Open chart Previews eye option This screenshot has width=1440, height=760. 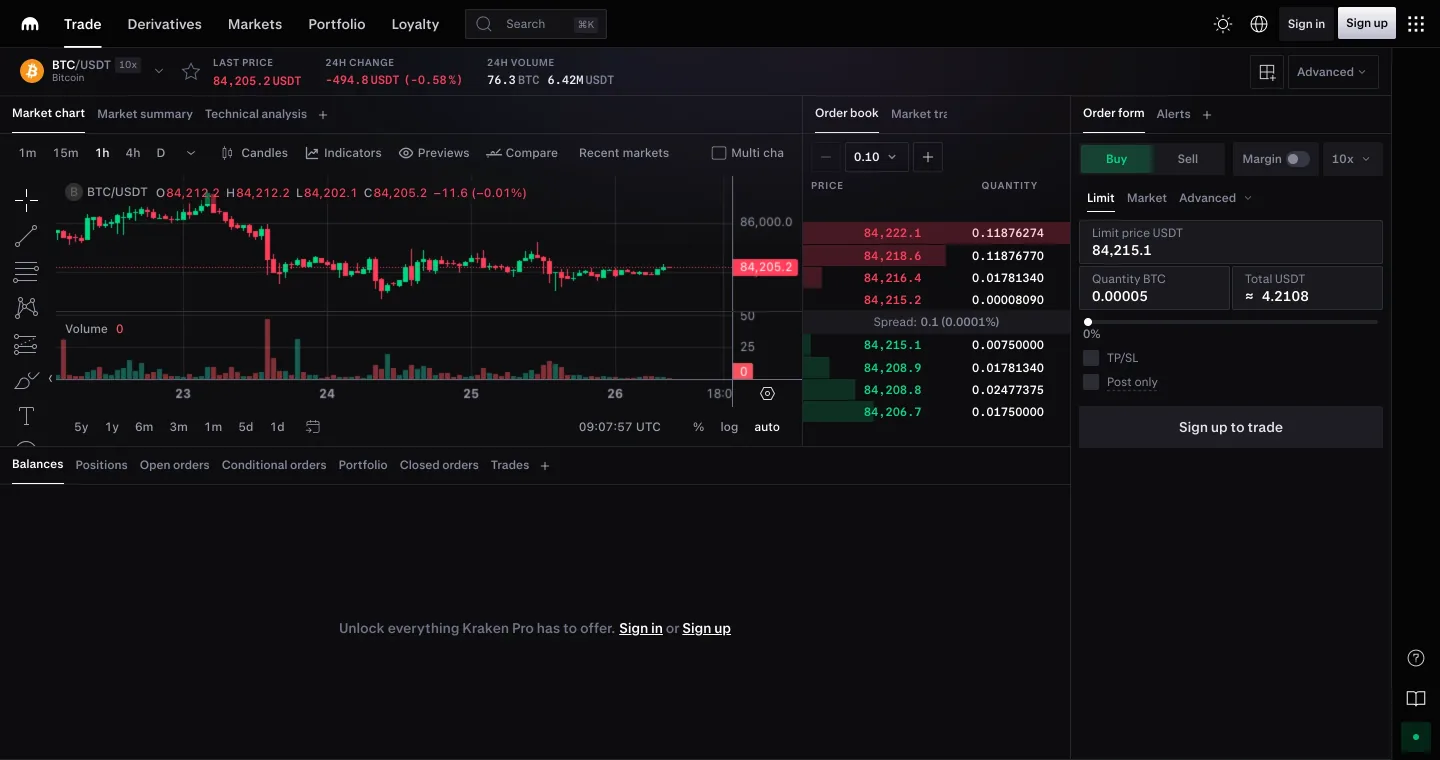pos(434,153)
